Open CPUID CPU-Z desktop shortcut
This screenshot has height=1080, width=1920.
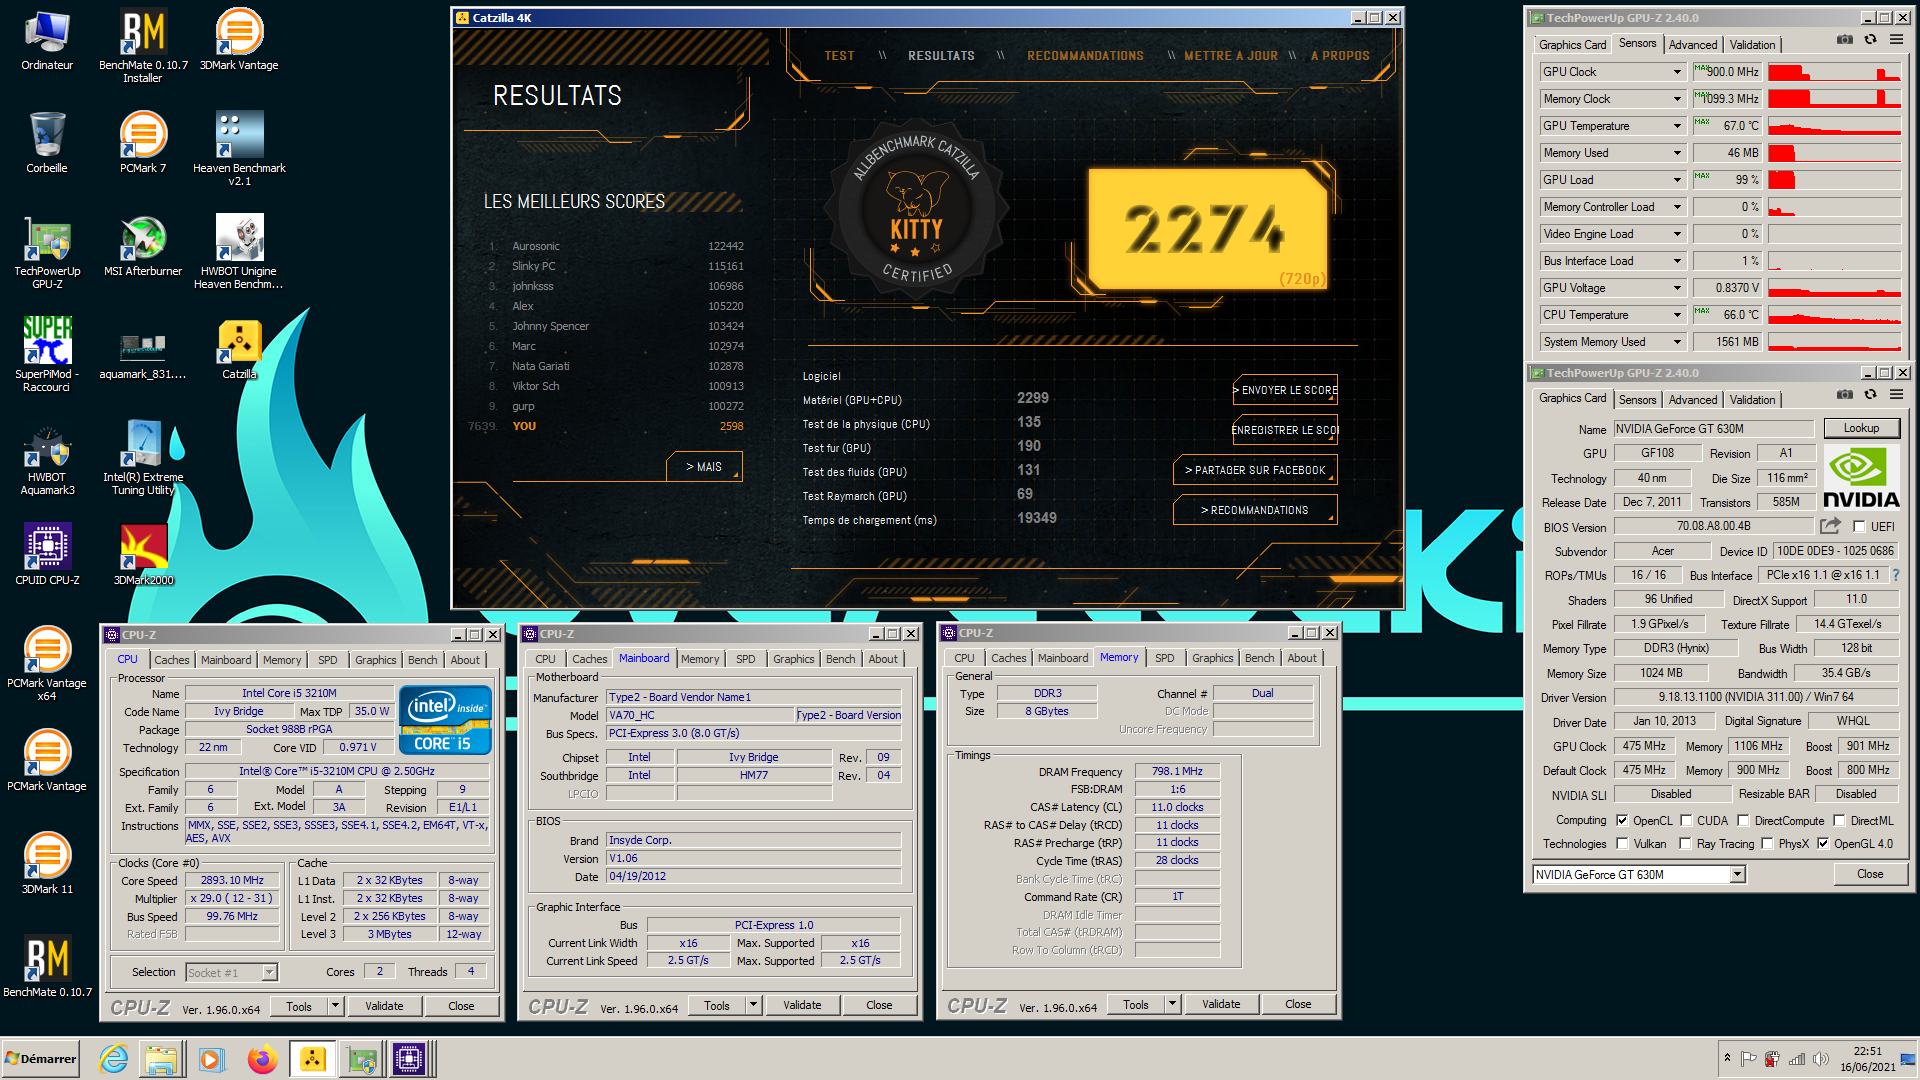[x=47, y=555]
